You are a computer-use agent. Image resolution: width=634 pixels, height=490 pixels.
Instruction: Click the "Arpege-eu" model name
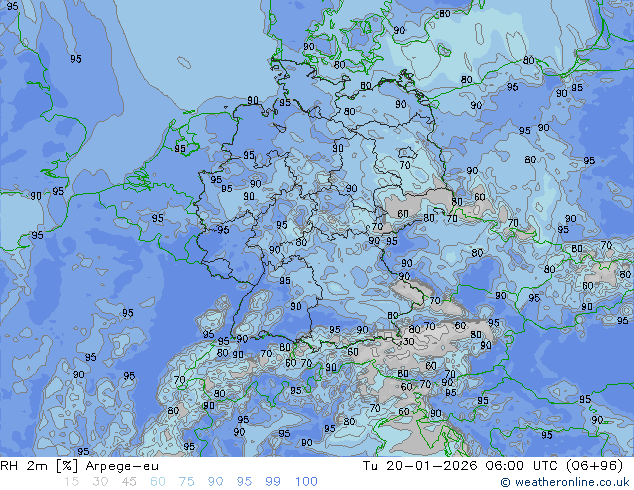(x=122, y=467)
